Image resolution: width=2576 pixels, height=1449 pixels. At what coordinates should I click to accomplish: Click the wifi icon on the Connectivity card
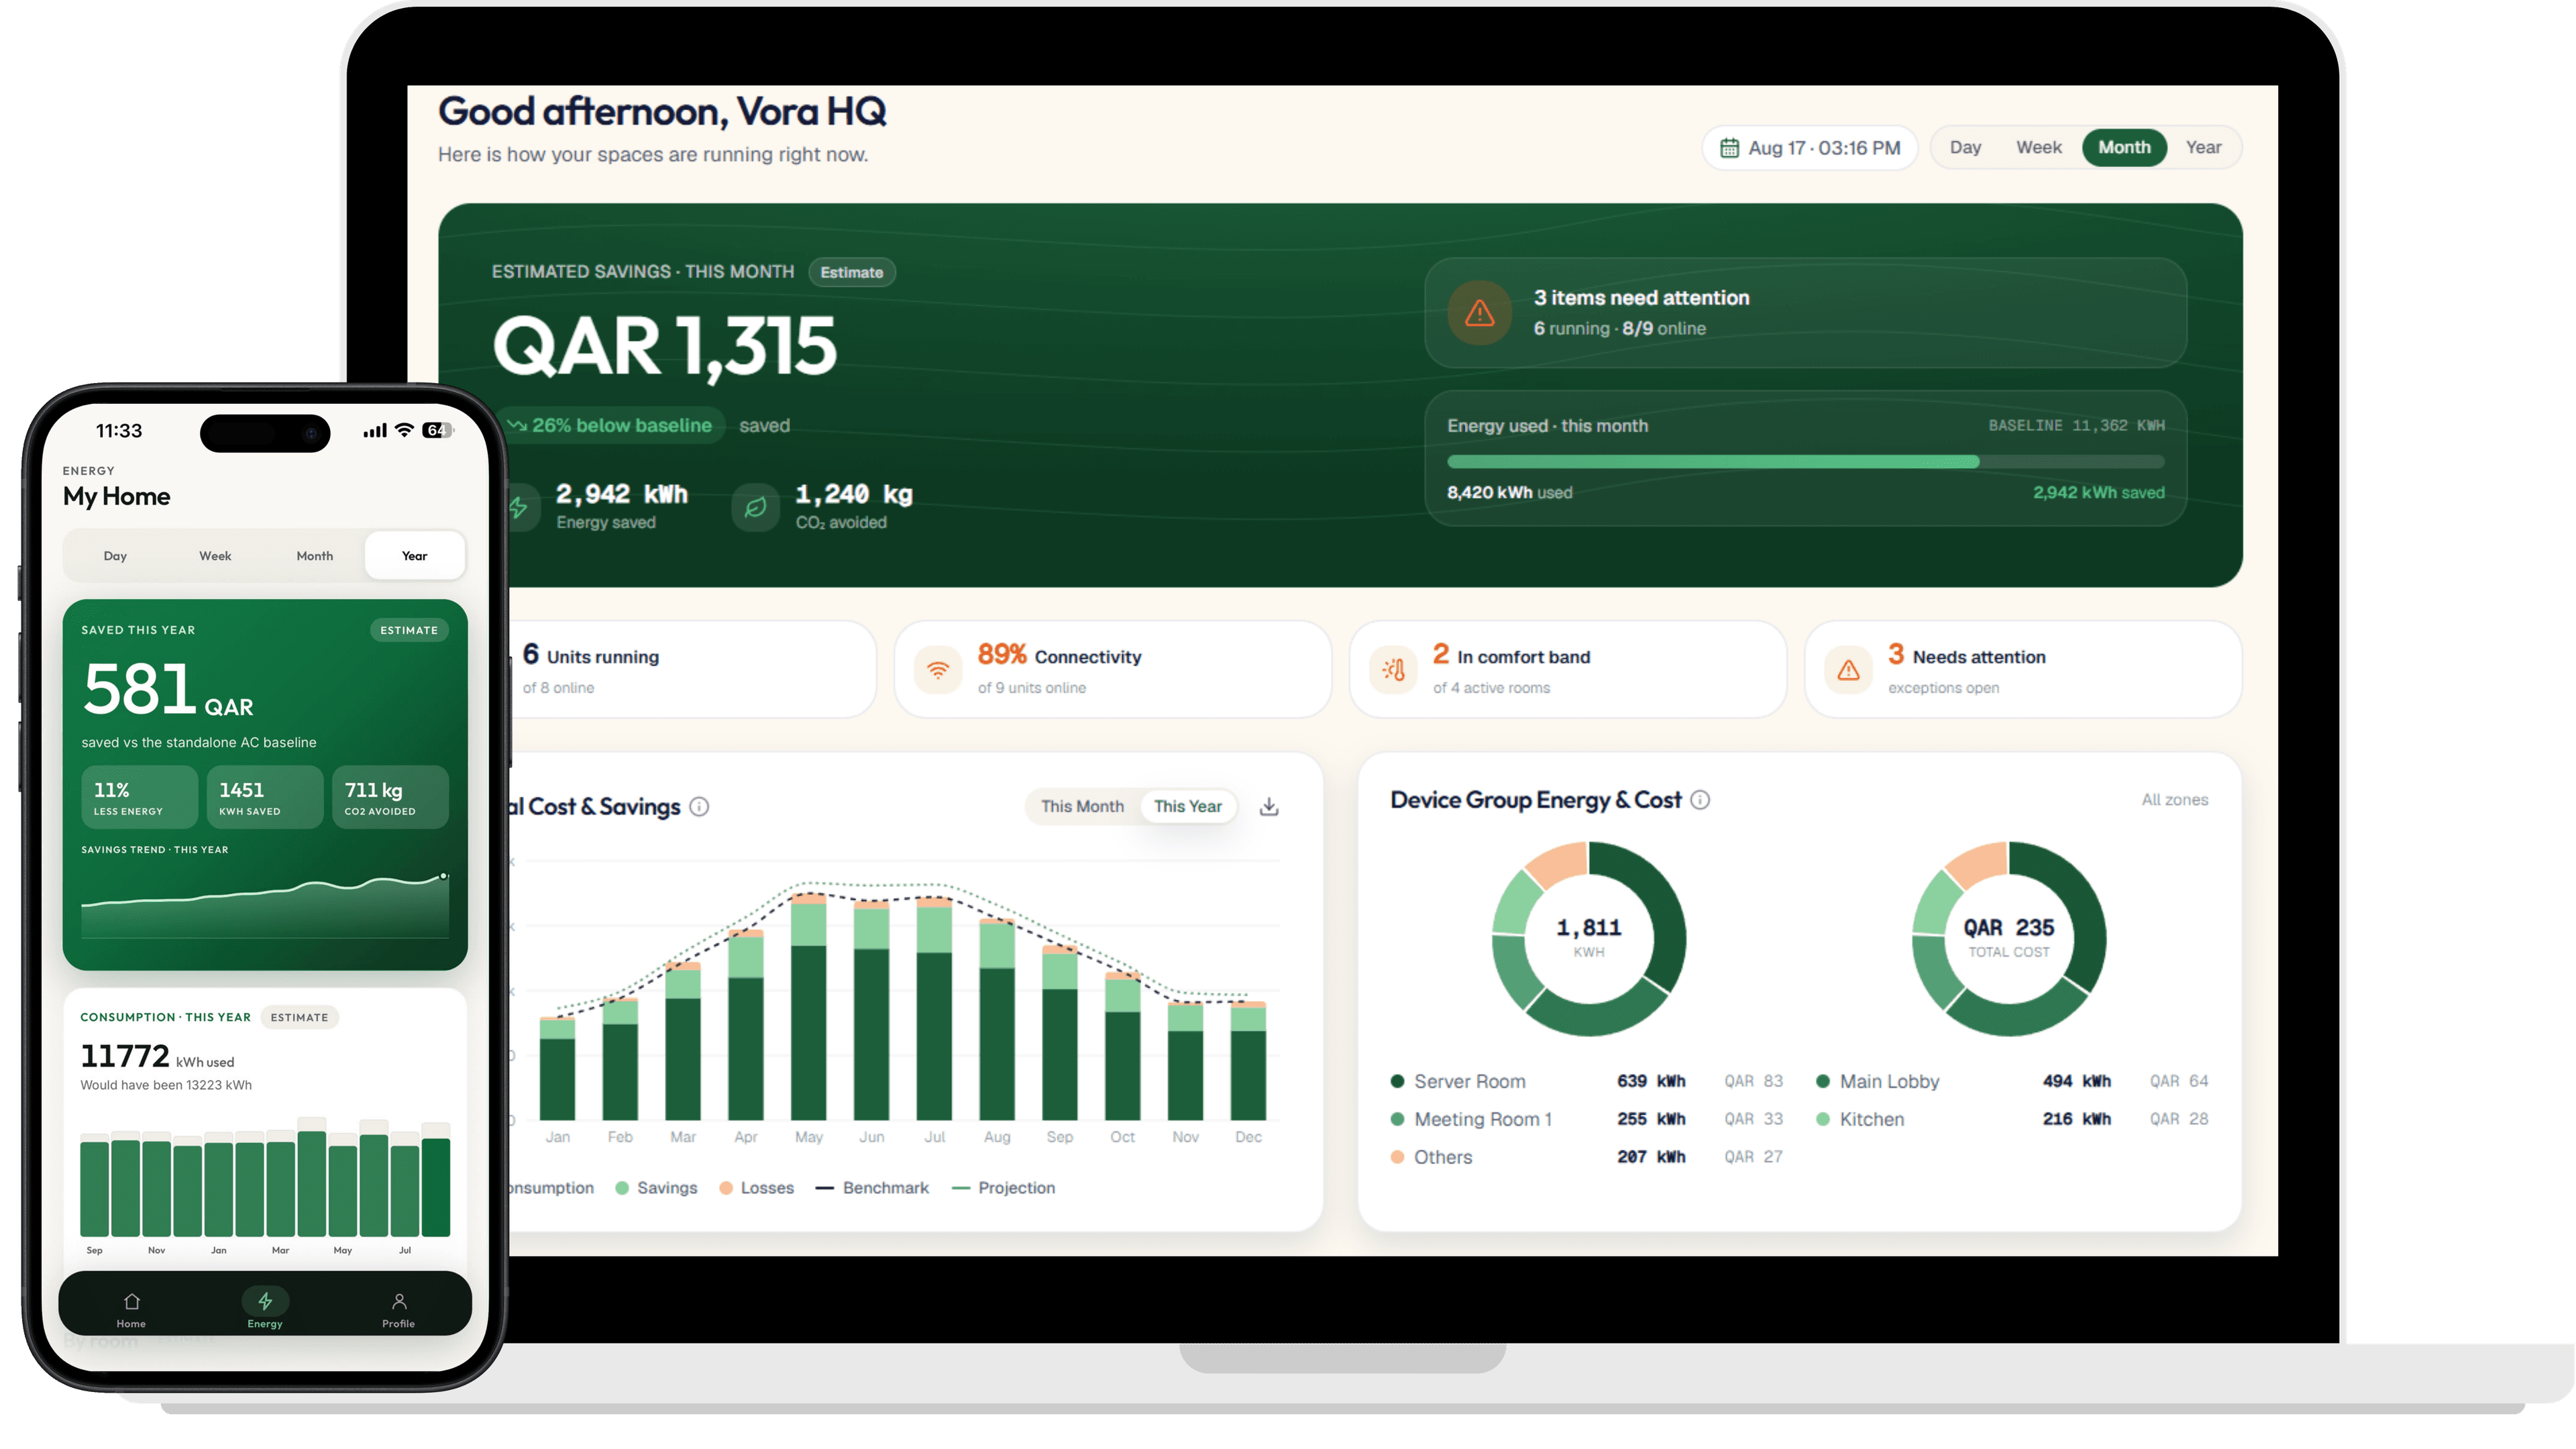(938, 670)
